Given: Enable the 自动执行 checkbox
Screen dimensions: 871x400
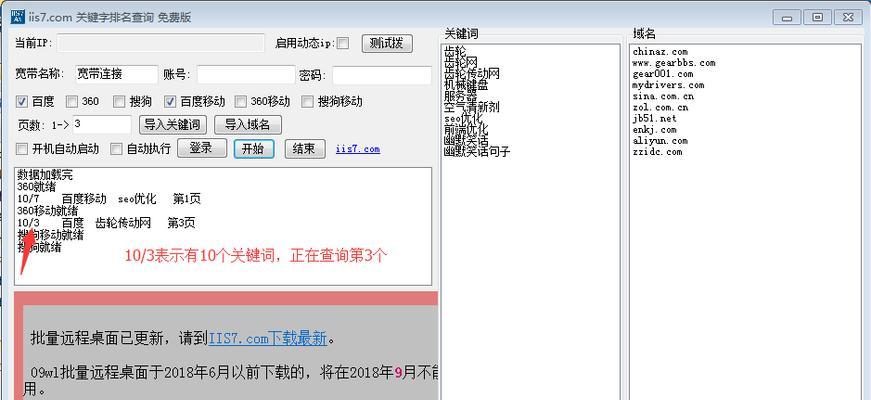Looking at the screenshot, I should click(x=116, y=149).
